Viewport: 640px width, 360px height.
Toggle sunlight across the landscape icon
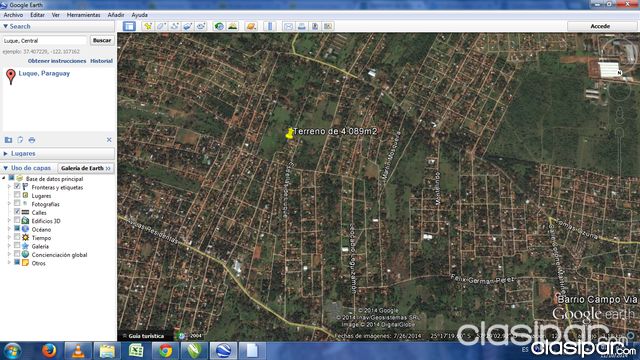pyautogui.click(x=233, y=26)
